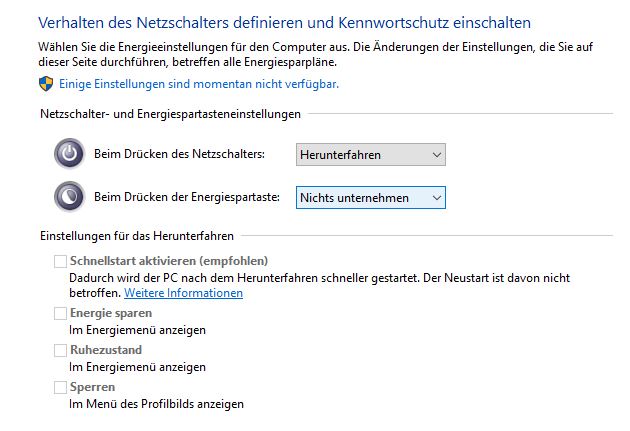Viewport: 630px width, 431px height.
Task: Toggle the 'Energie sparen' checkbox
Action: (60, 313)
